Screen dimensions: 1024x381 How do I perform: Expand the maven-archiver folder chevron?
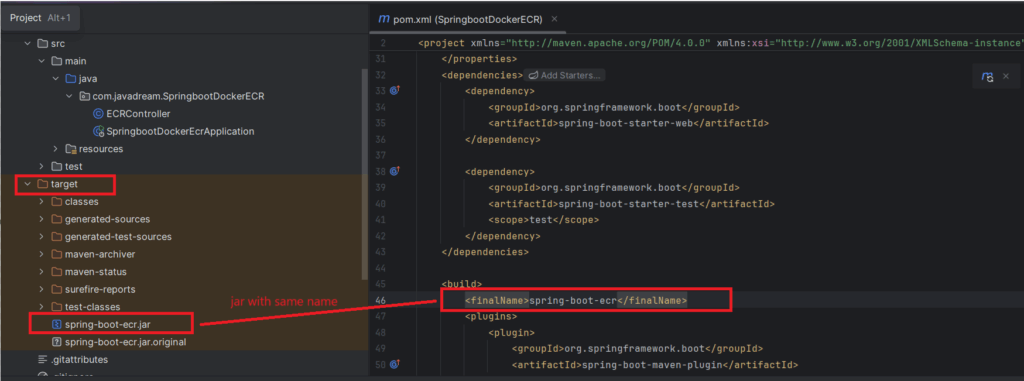tap(42, 254)
